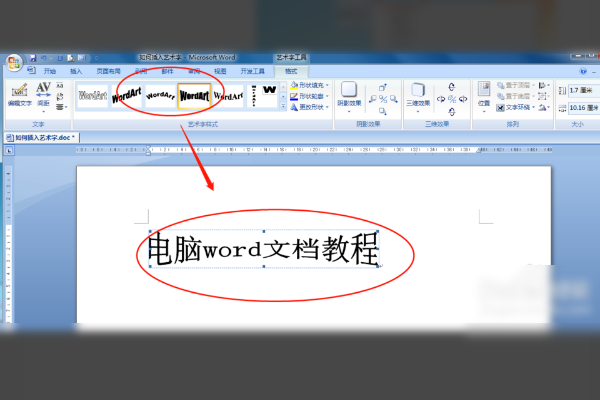Nudge shadow up icon
This screenshot has height=400, width=600.
click(383, 88)
